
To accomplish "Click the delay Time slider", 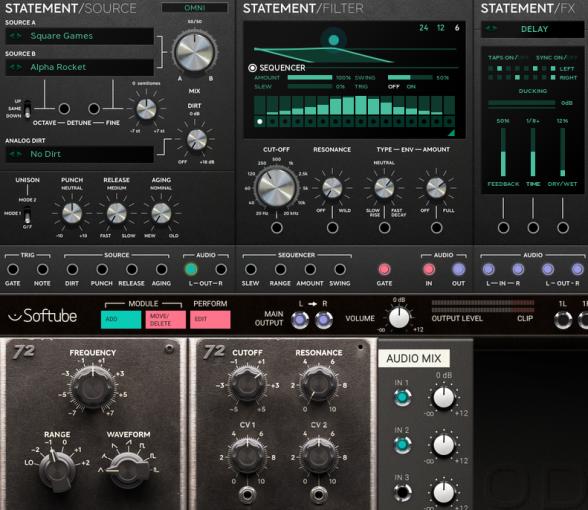I will point(533,152).
